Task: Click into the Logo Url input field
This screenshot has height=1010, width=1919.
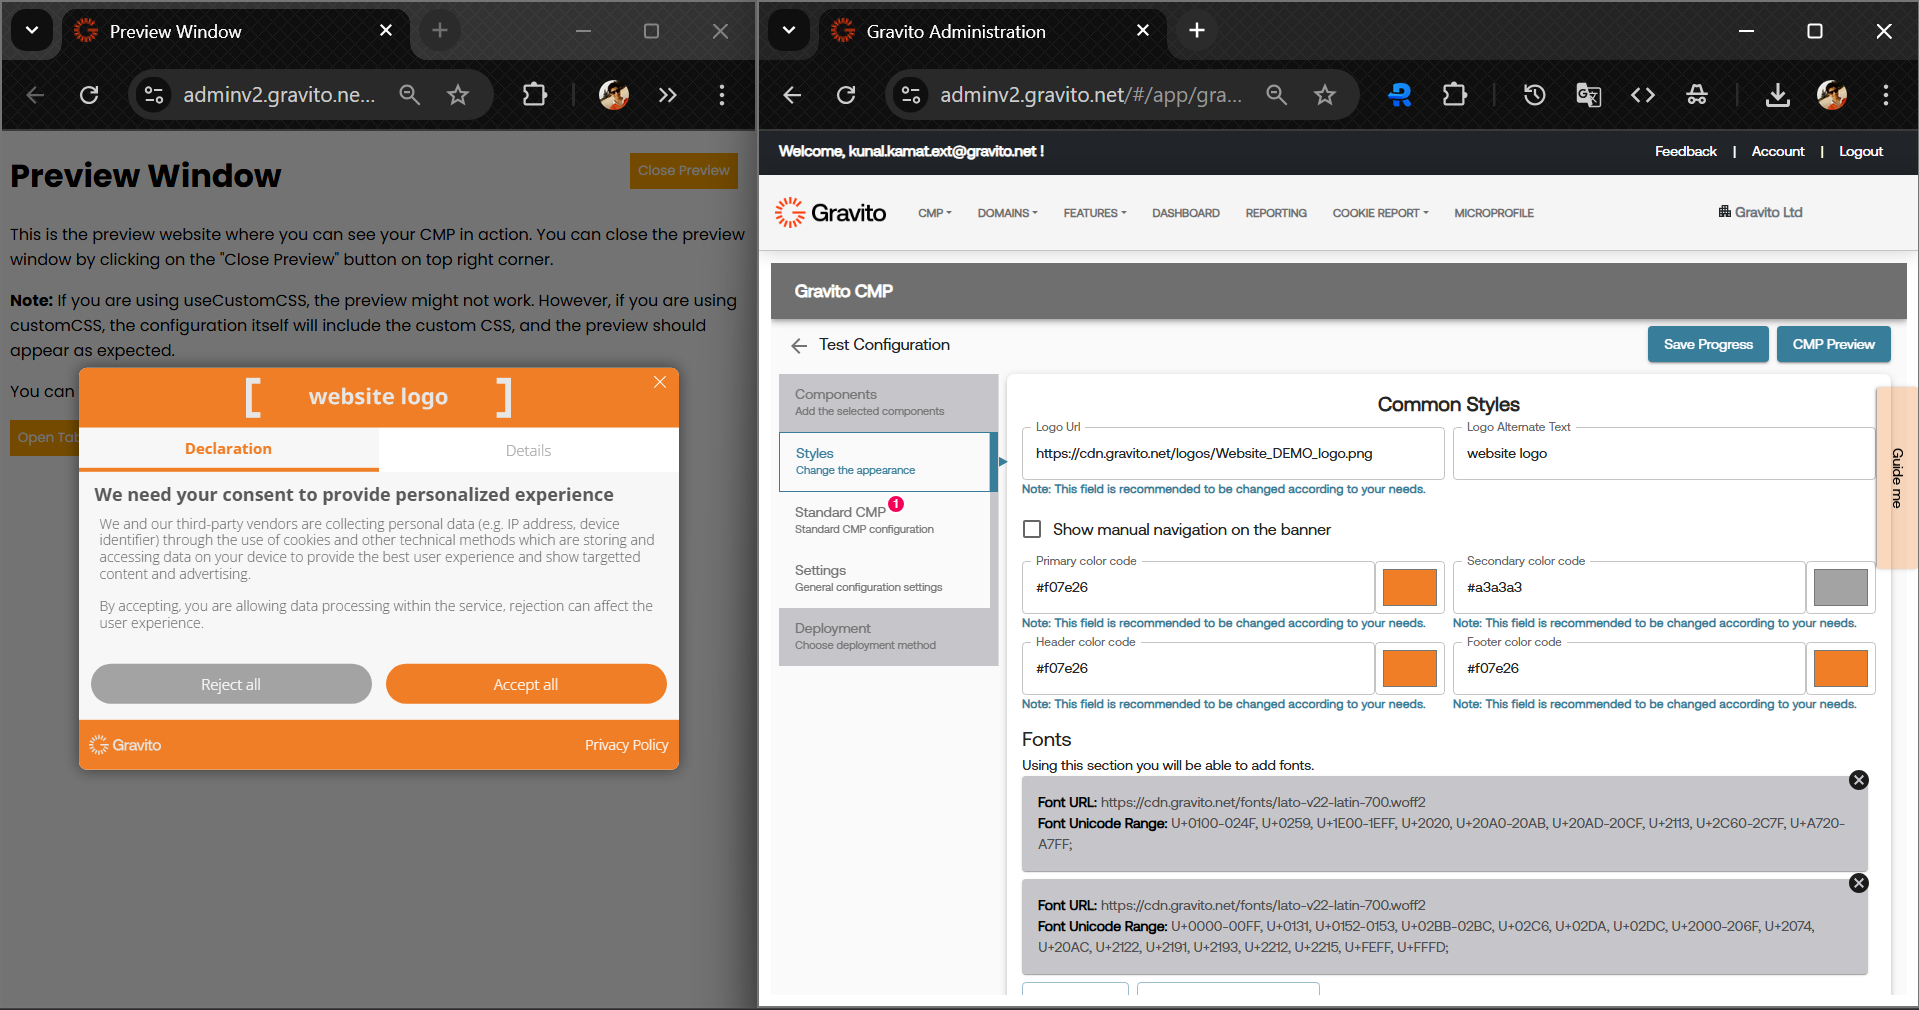Action: tap(1232, 454)
